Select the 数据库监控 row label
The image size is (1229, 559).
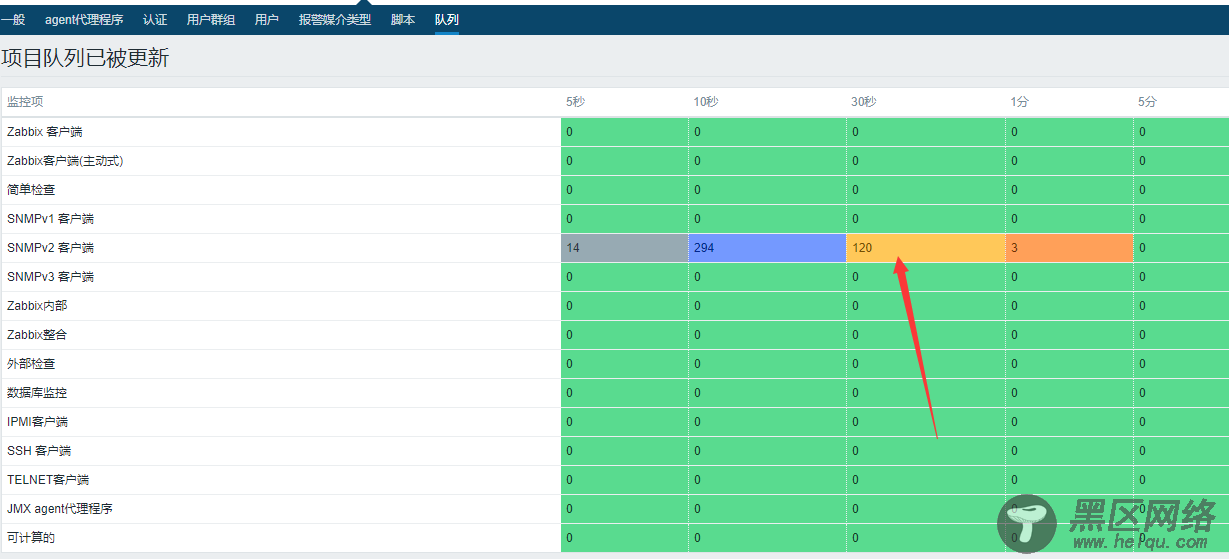click(x=37, y=393)
